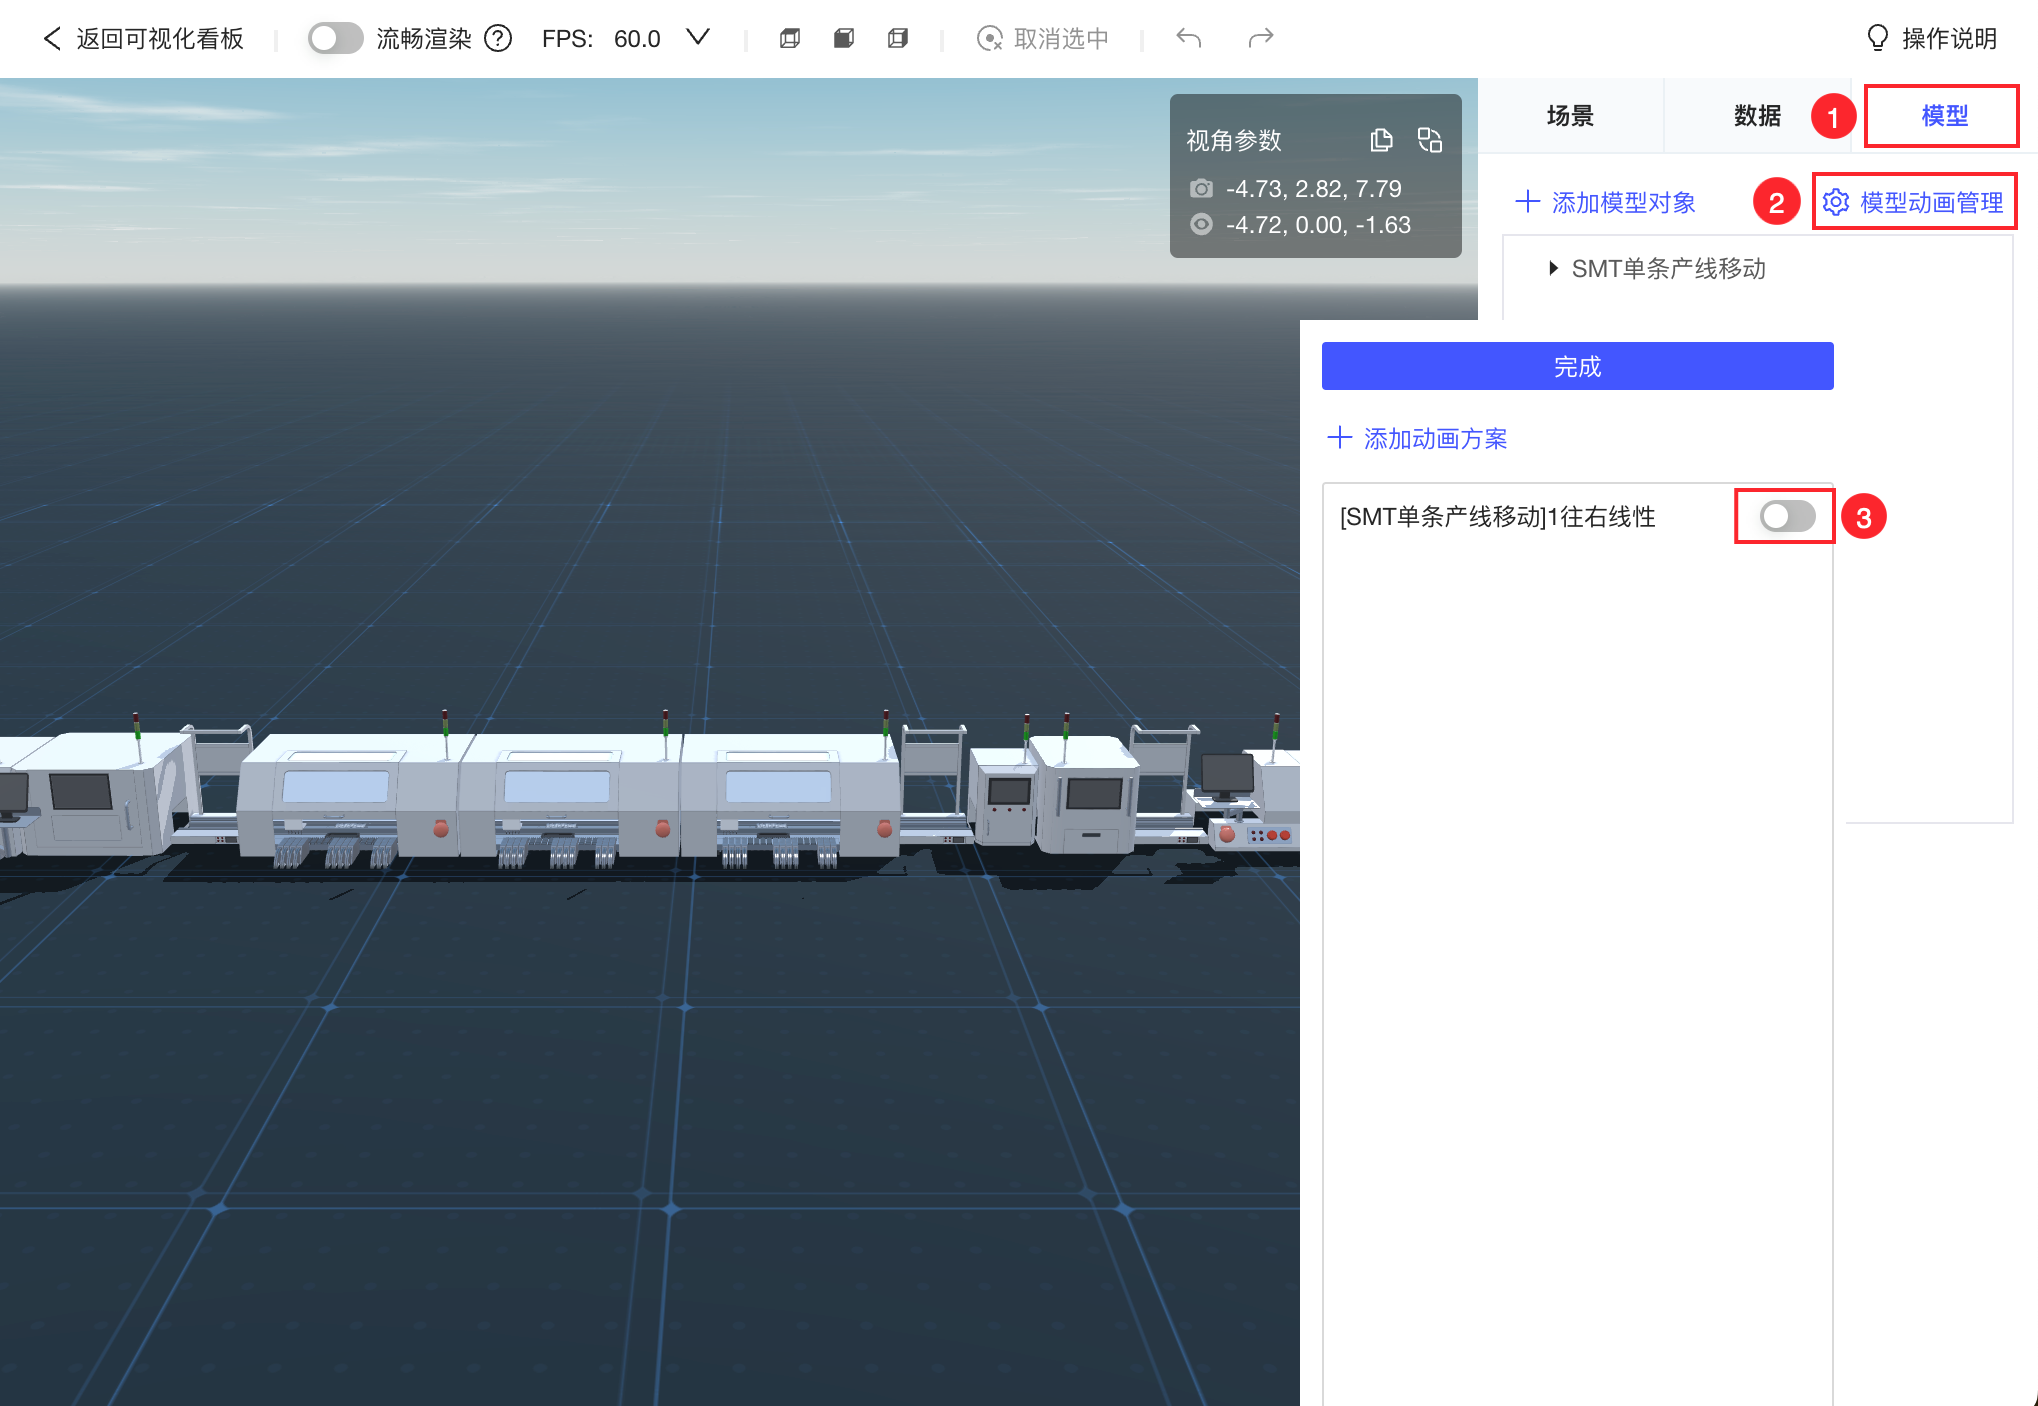Click the undo arrow icon
This screenshot has height=1406, width=2038.
click(x=1189, y=38)
